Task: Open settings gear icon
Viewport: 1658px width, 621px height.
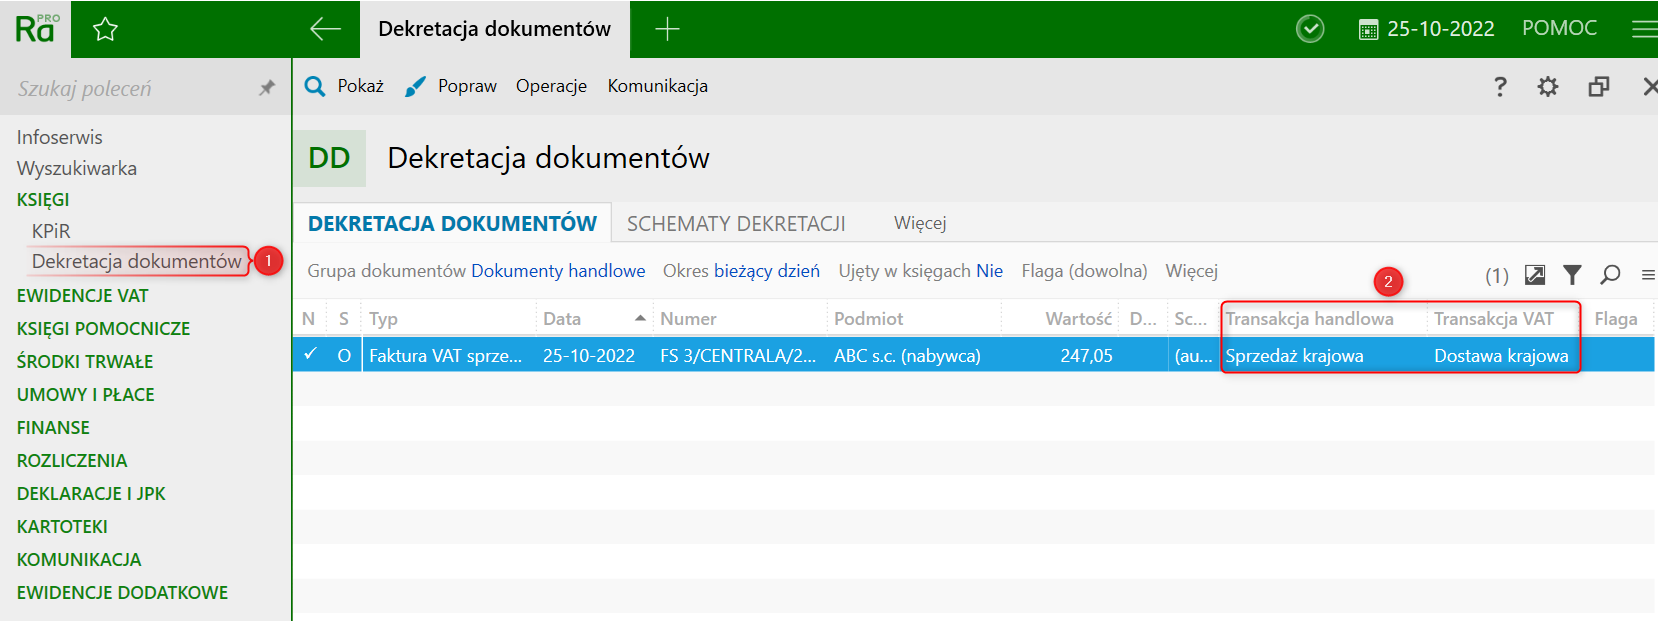Action: 1548,87
